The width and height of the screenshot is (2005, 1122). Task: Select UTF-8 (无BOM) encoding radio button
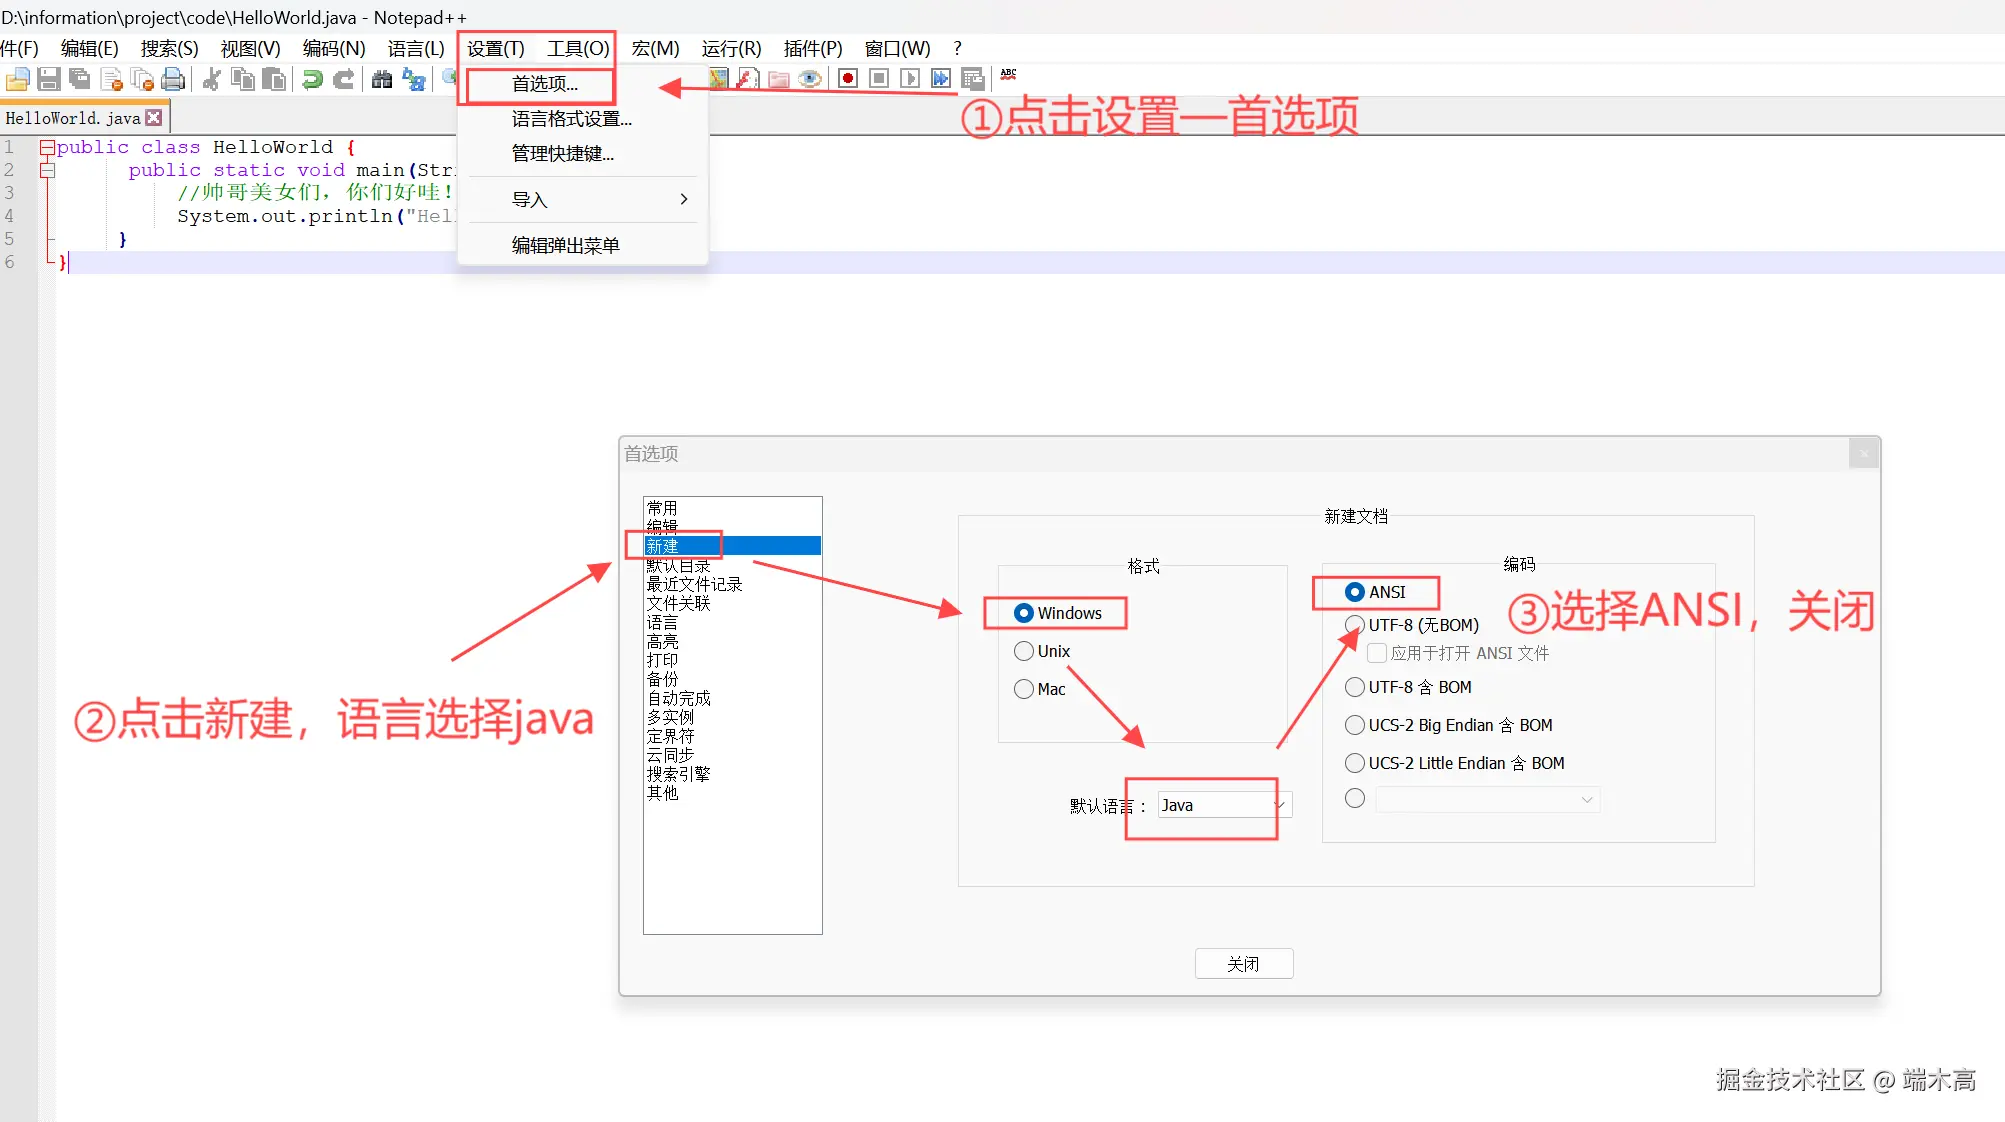pos(1355,624)
